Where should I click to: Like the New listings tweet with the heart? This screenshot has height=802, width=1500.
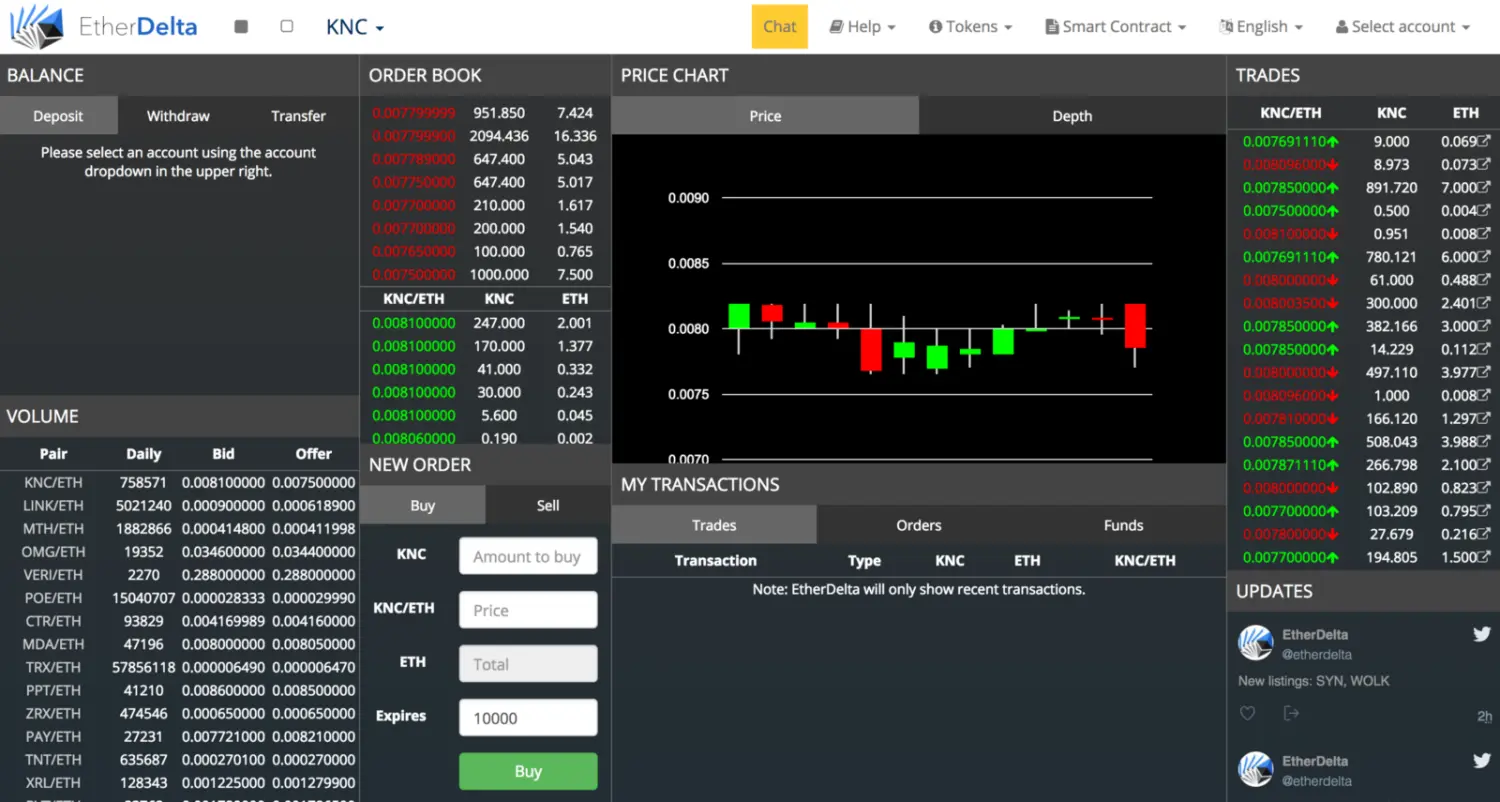1247,712
